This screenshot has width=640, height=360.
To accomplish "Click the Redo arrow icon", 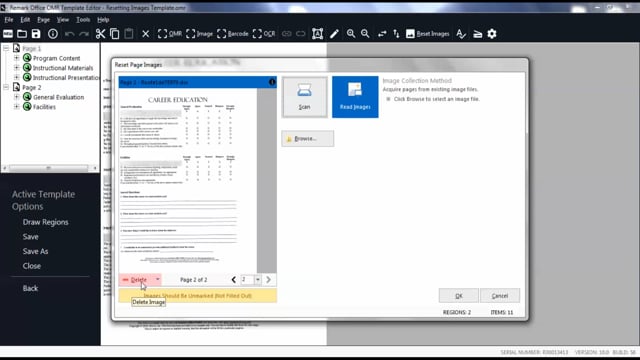I will point(84,34).
